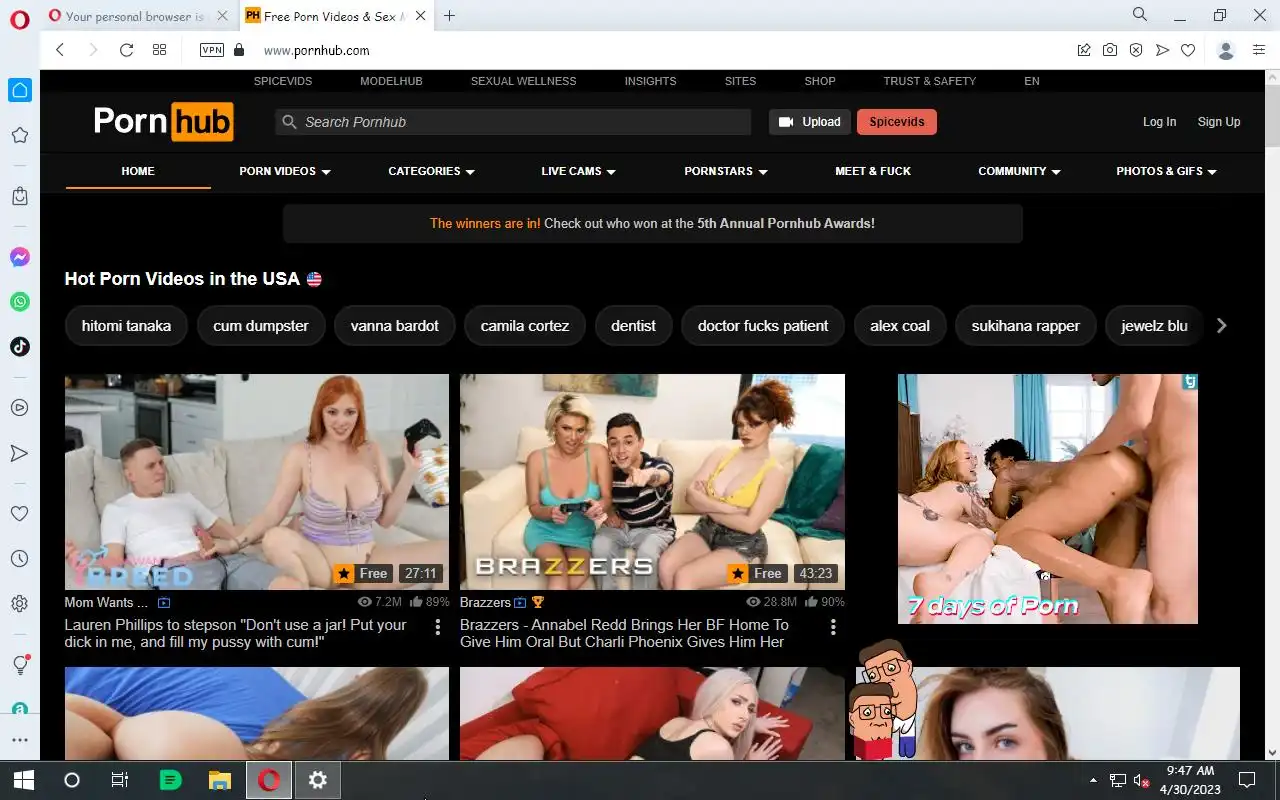Viewport: 1280px width, 800px height.
Task: Switch to 'Your personal browser' tab
Action: point(134,16)
